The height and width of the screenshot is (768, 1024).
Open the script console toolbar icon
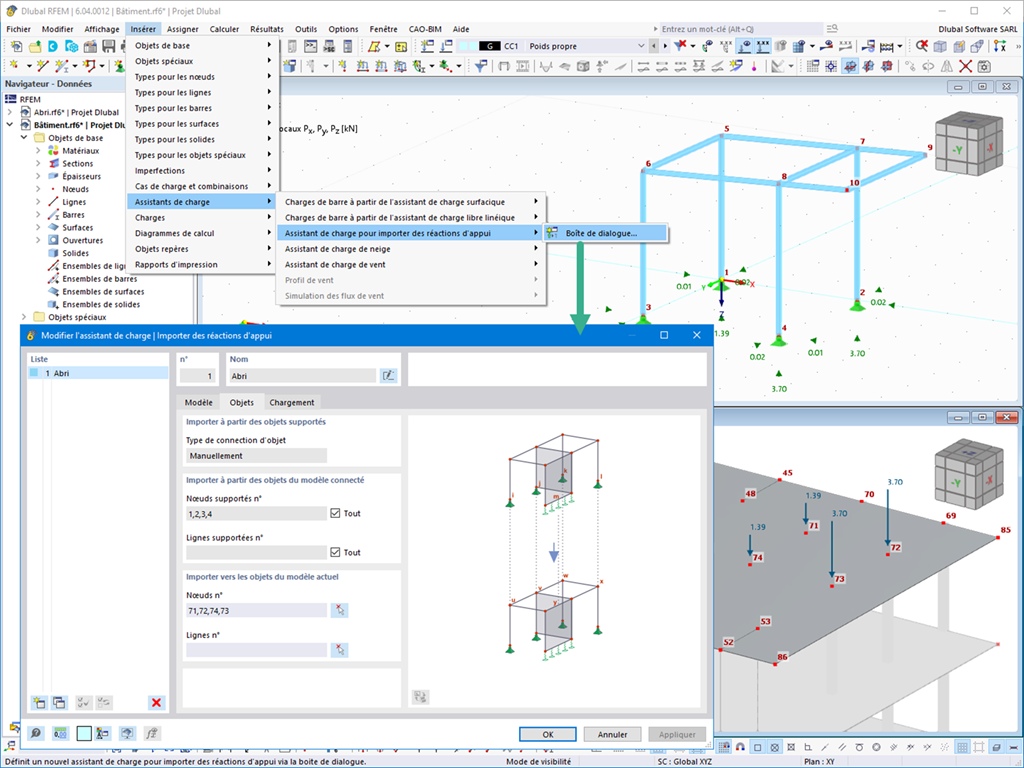(310, 46)
